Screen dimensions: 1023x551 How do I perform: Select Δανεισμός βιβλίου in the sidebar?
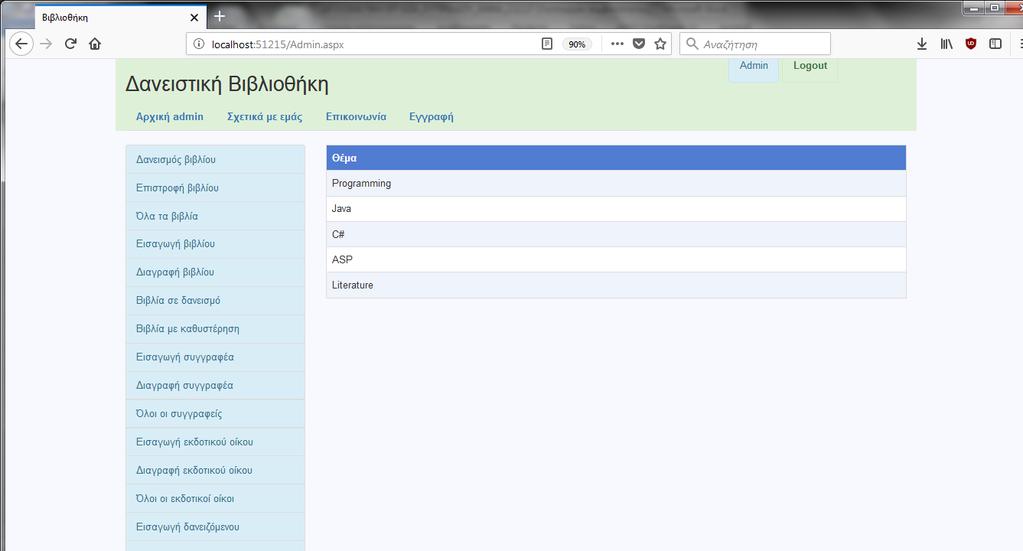point(215,159)
